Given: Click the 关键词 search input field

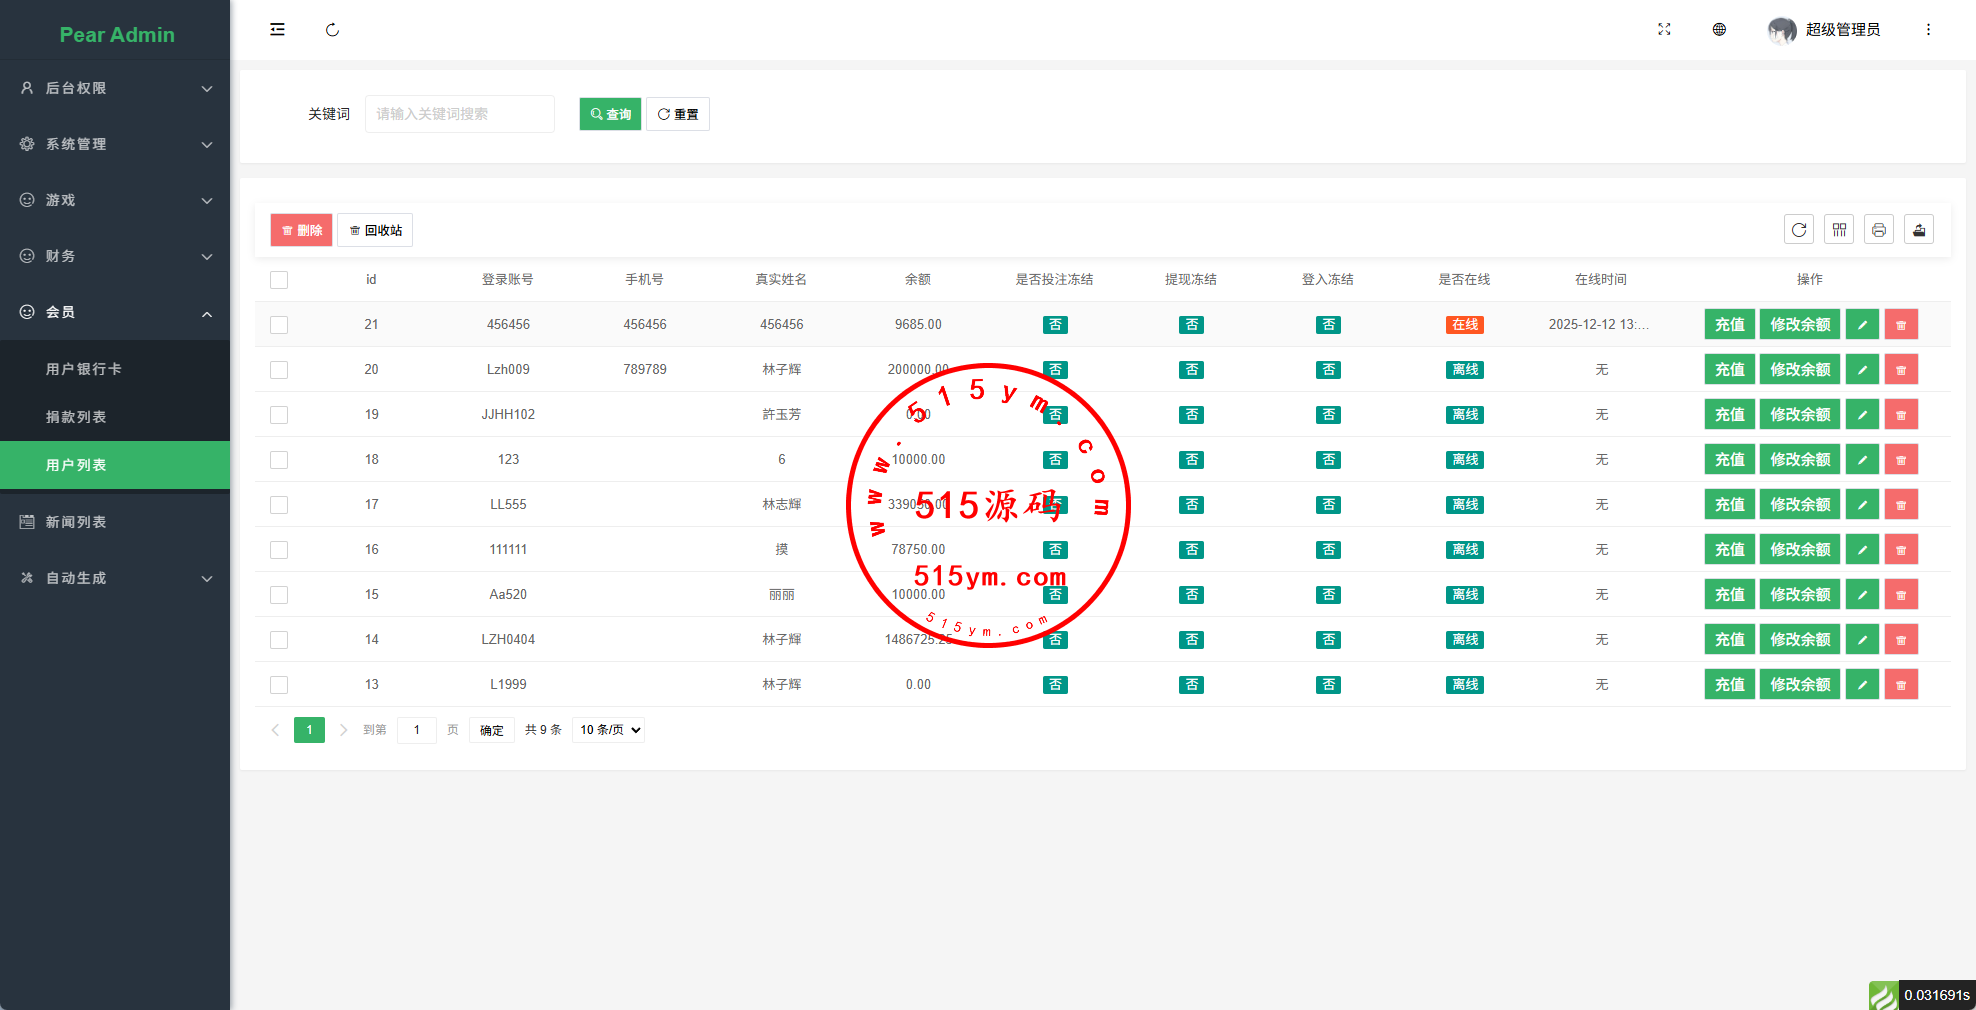Looking at the screenshot, I should (459, 114).
